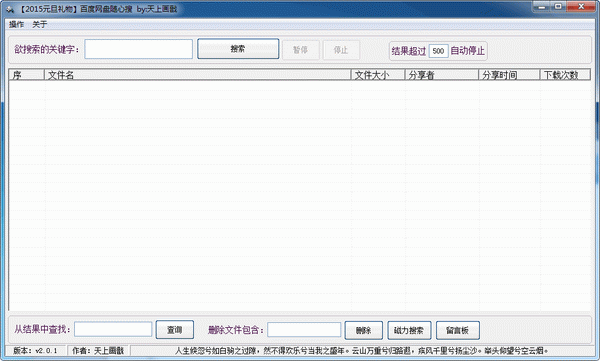Sort by the 序 column header
Screen dimensions: 600x361
(x=26, y=75)
